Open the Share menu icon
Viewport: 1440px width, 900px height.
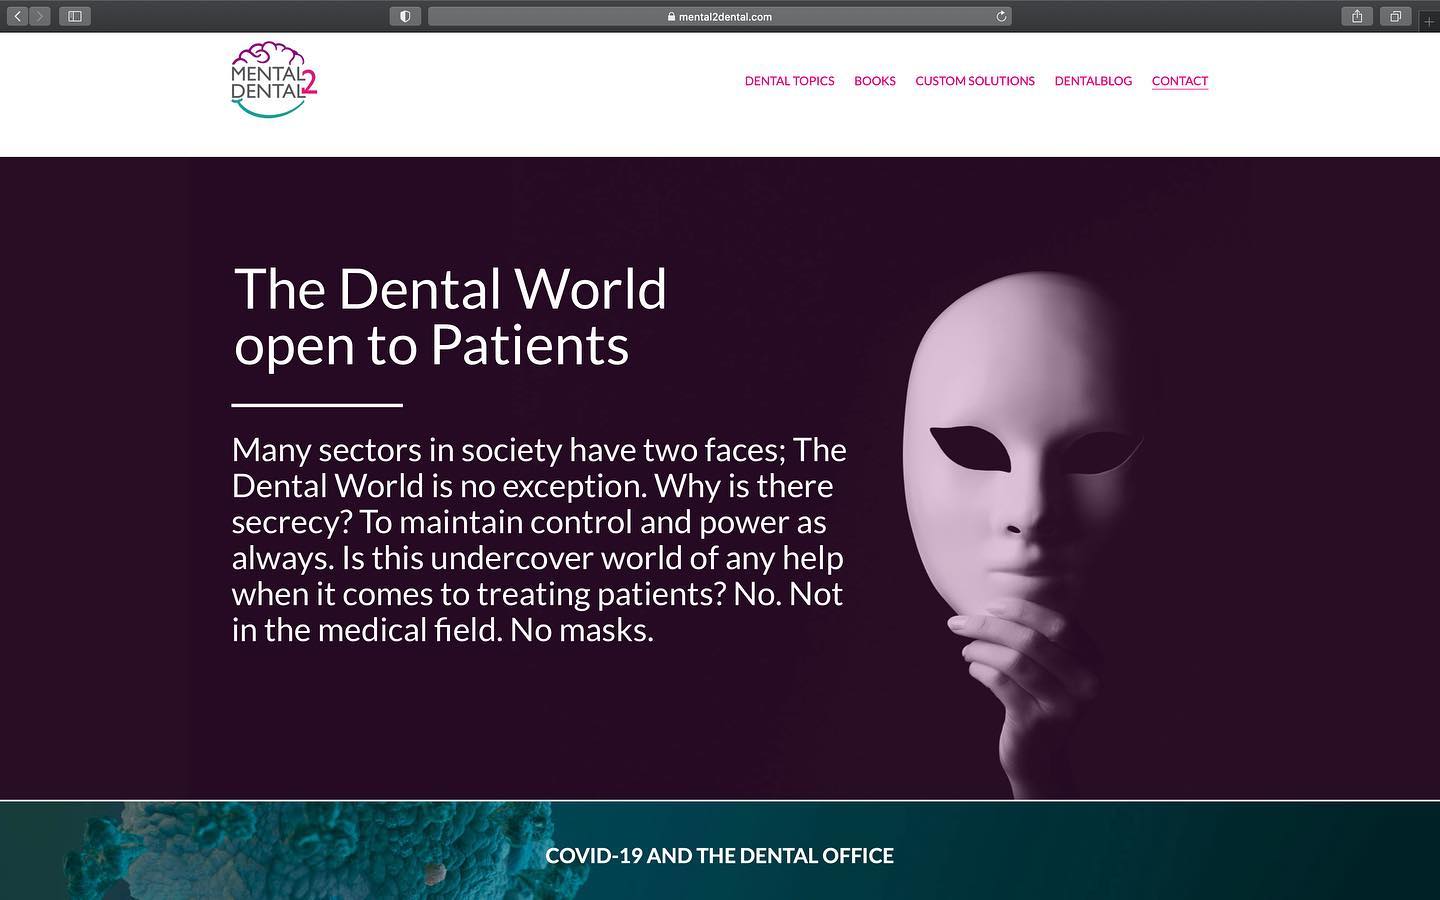pyautogui.click(x=1357, y=16)
